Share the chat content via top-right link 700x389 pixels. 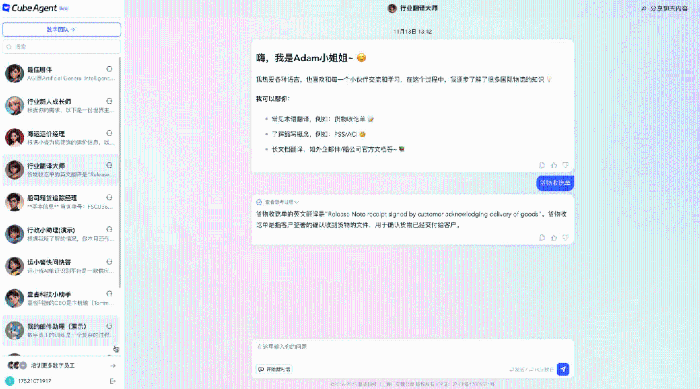665,8
